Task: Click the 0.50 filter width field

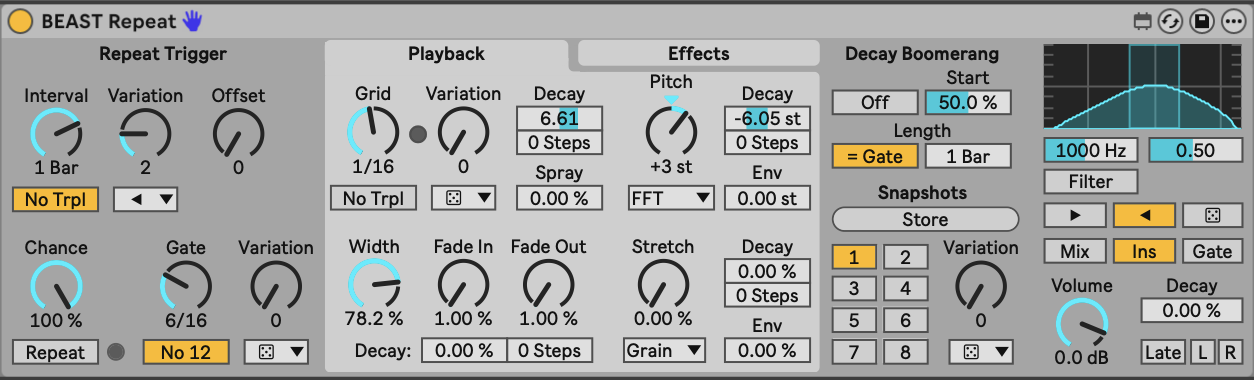Action: click(1195, 151)
